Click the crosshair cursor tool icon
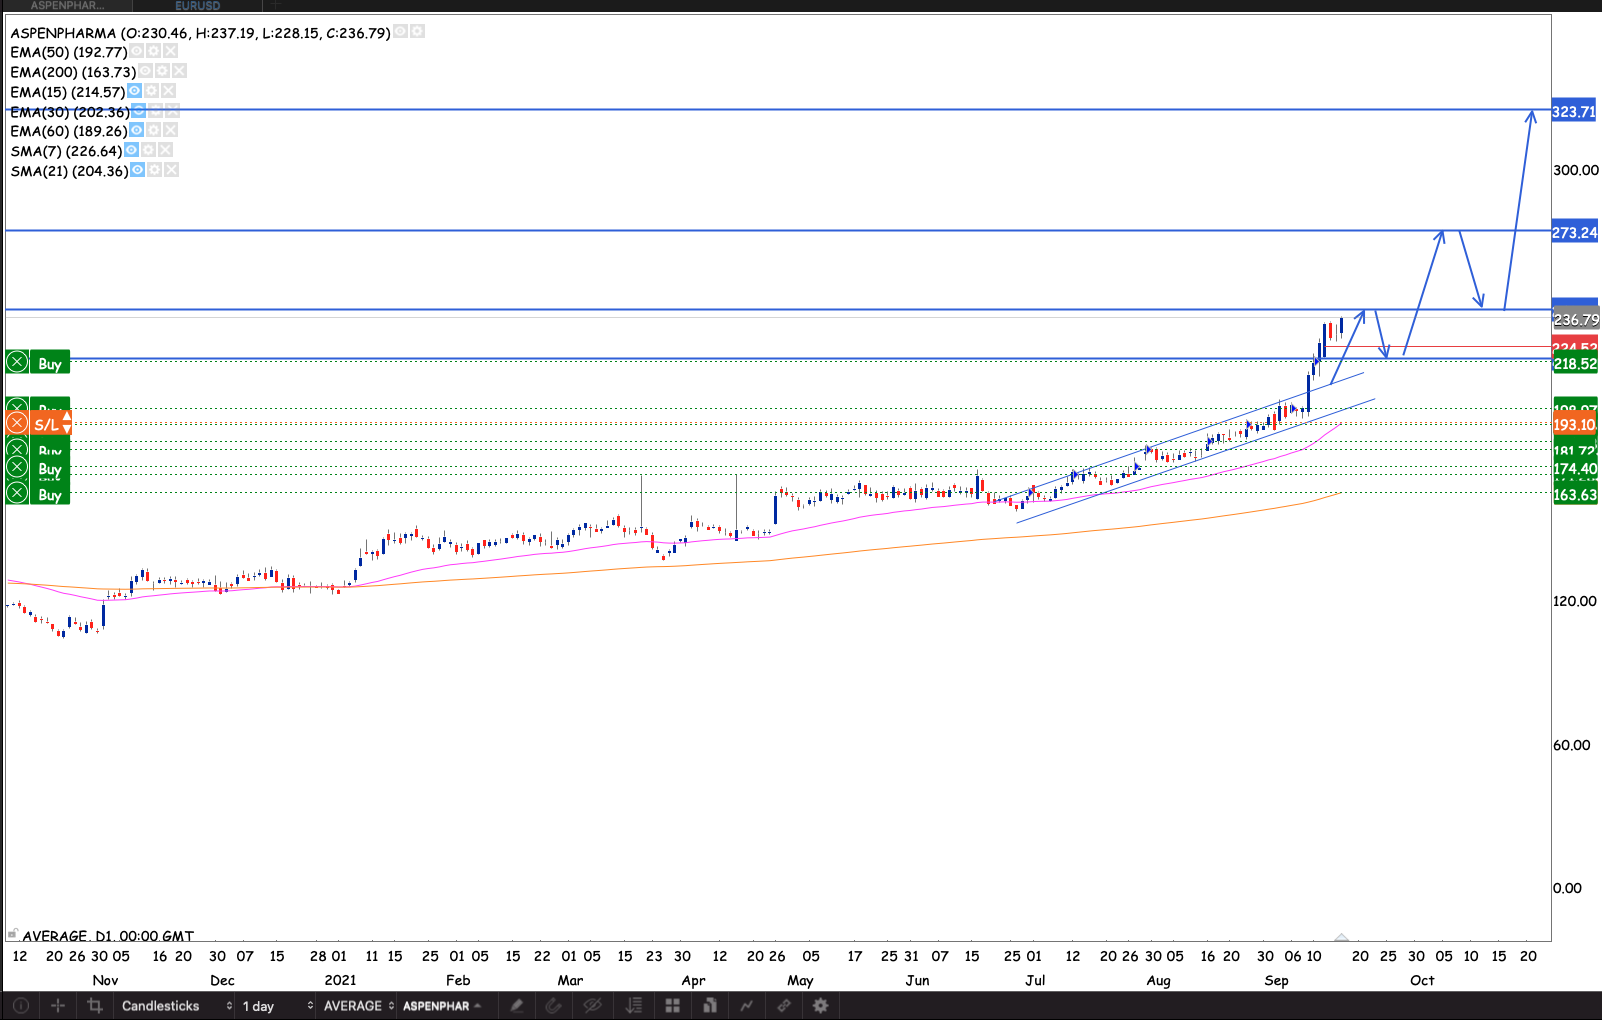This screenshot has width=1602, height=1020. pyautogui.click(x=58, y=1006)
